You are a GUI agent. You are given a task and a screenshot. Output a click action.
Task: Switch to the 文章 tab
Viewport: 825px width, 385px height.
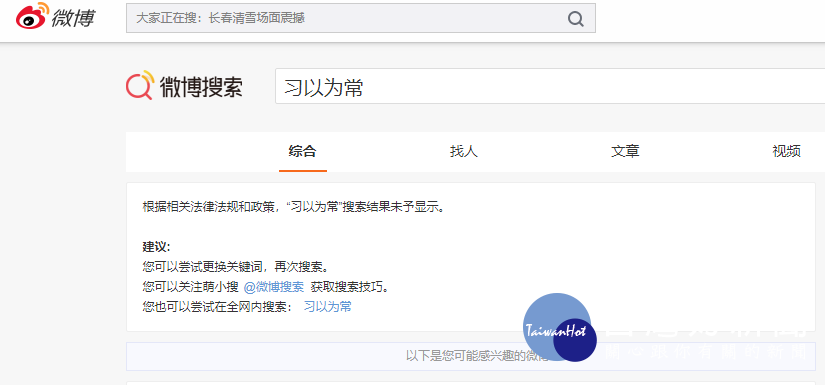click(x=625, y=151)
